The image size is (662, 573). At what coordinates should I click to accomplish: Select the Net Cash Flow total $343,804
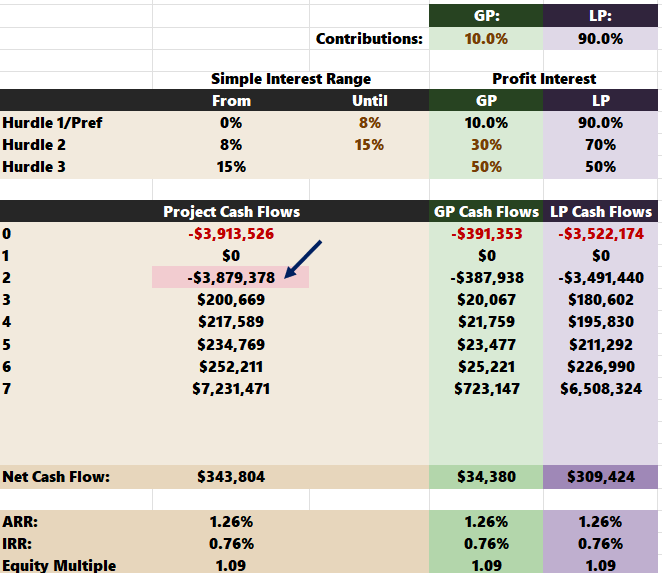[x=231, y=477]
